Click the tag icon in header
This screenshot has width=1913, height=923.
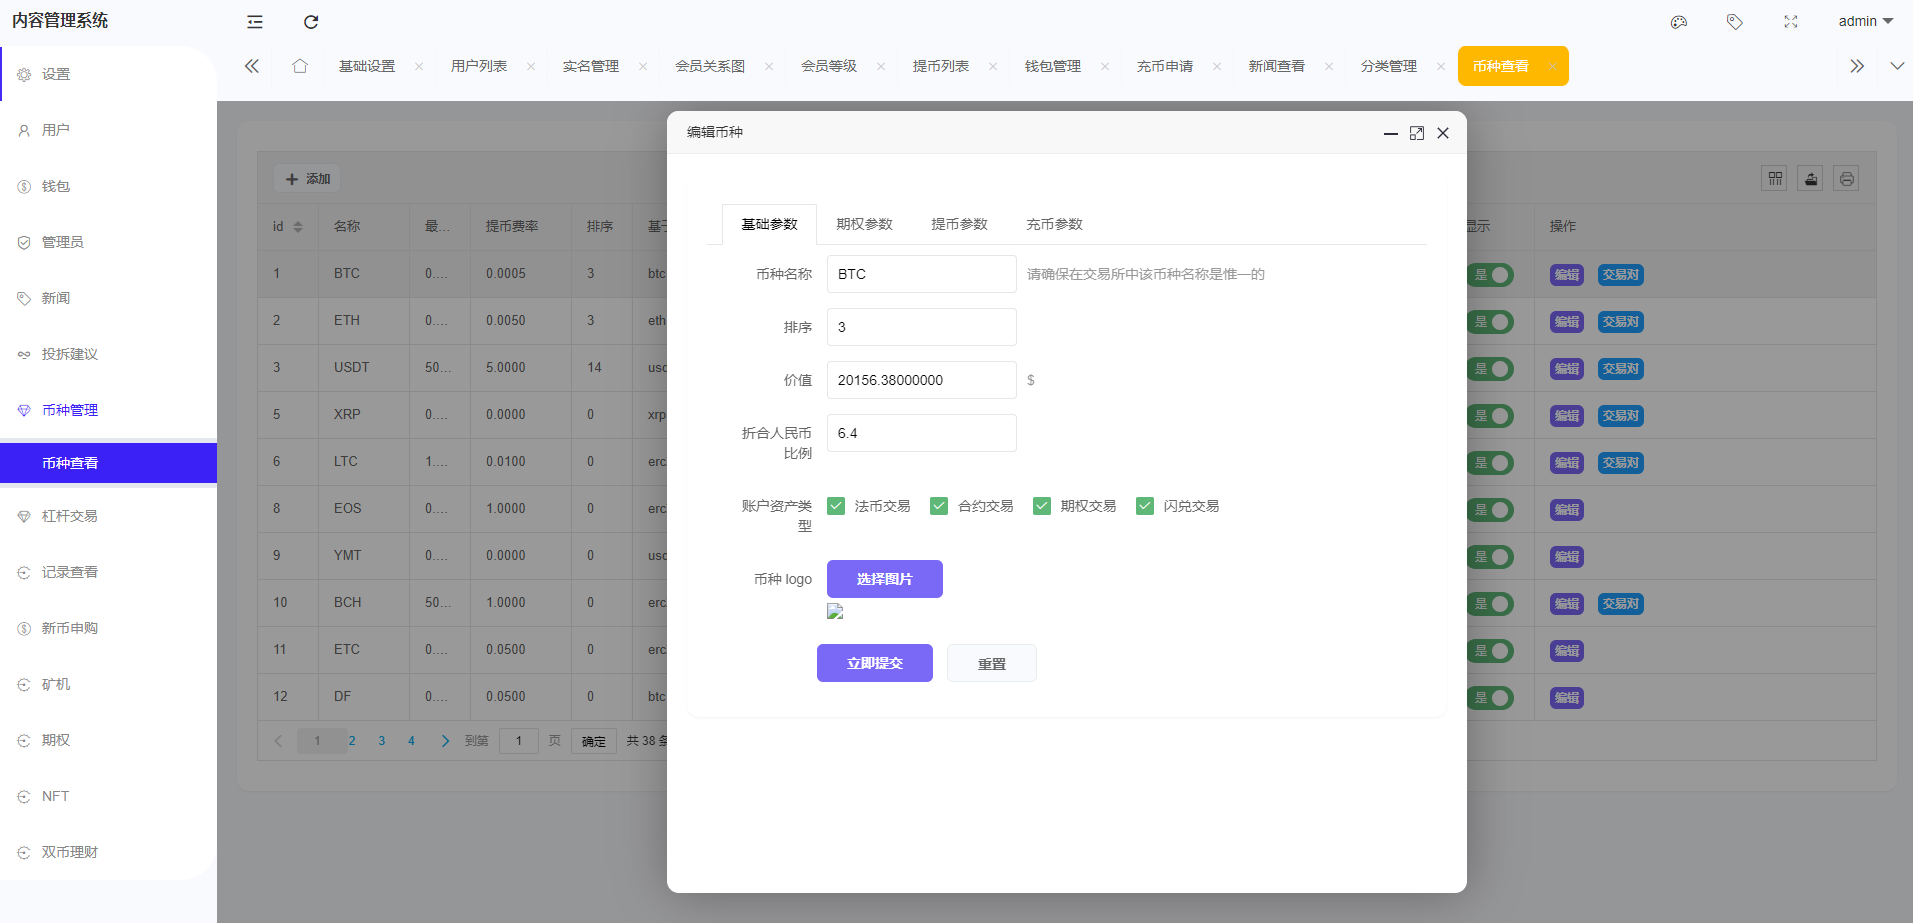[x=1735, y=22]
